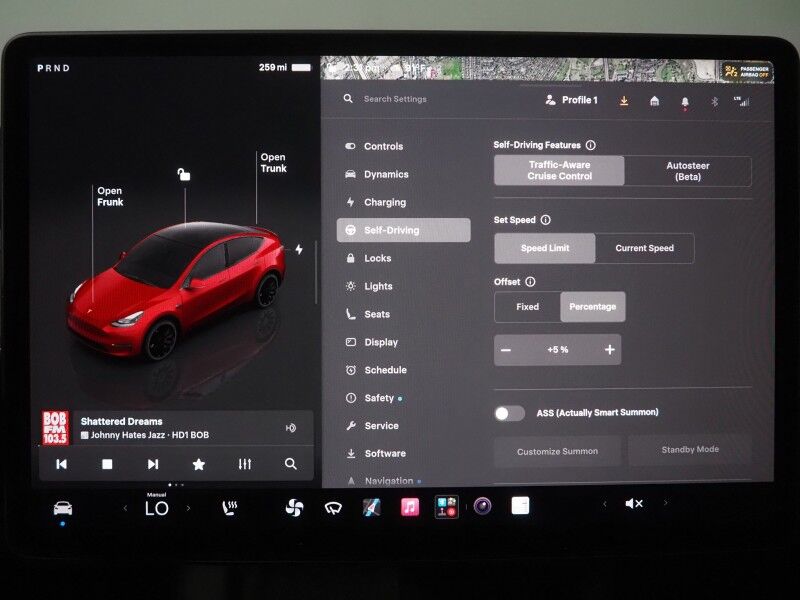Search media with magnifier icon
This screenshot has width=800, height=600.
291,464
